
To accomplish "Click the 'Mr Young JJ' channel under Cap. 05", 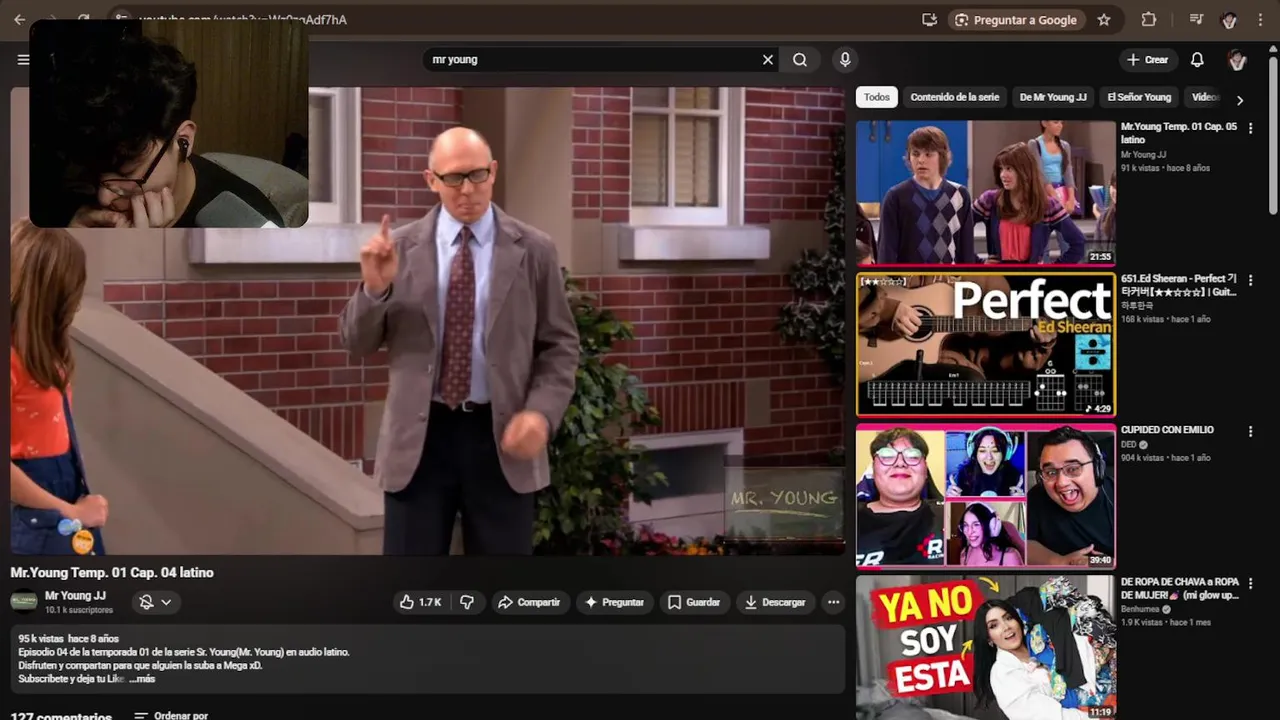I will click(1143, 155).
